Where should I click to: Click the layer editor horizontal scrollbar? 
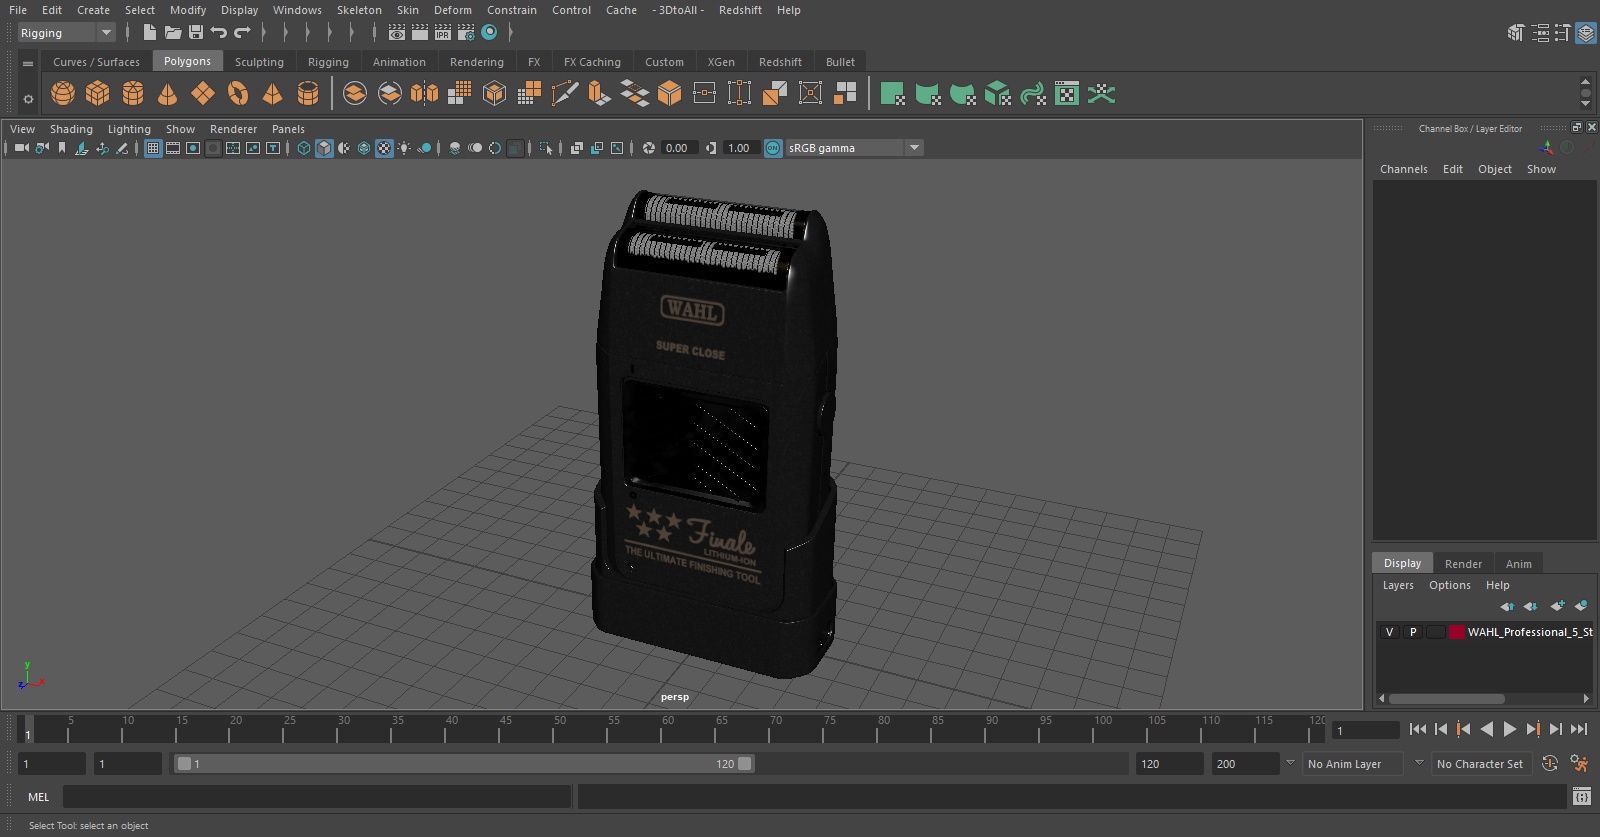1447,699
